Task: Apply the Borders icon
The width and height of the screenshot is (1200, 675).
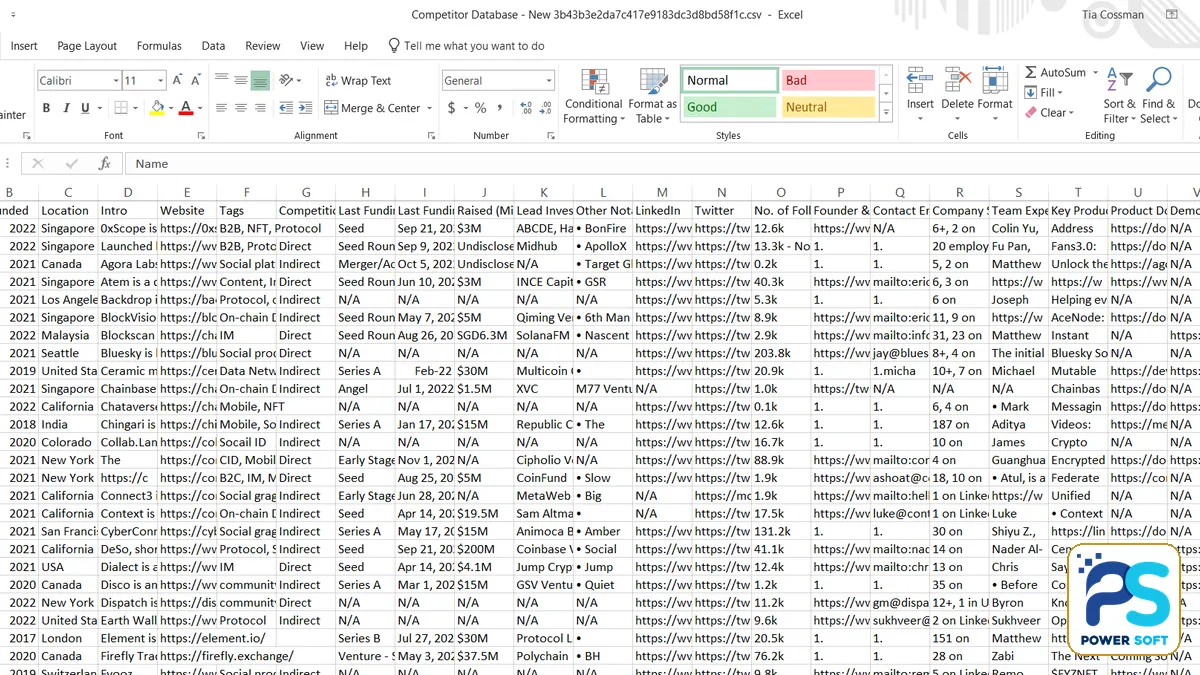Action: click(121, 108)
